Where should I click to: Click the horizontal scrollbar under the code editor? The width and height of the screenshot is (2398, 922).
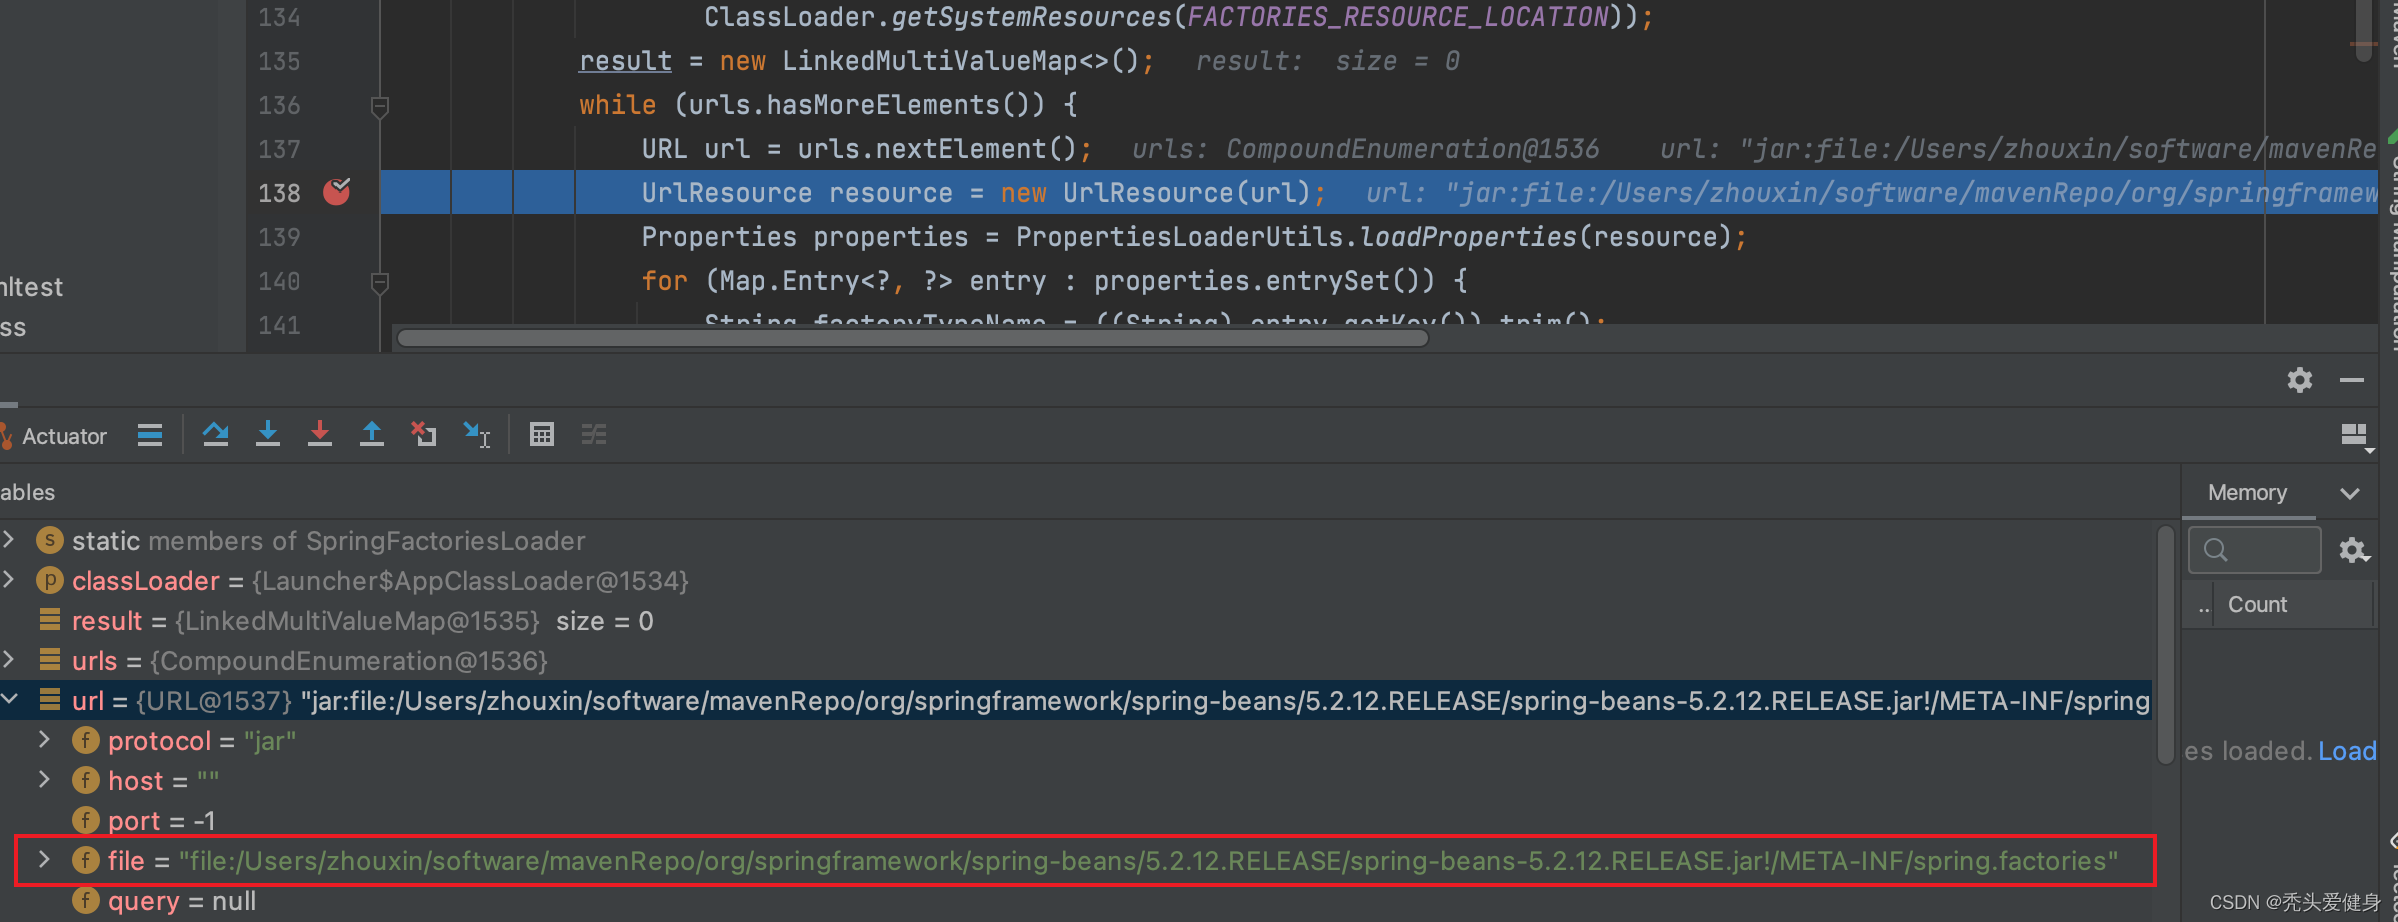click(912, 338)
